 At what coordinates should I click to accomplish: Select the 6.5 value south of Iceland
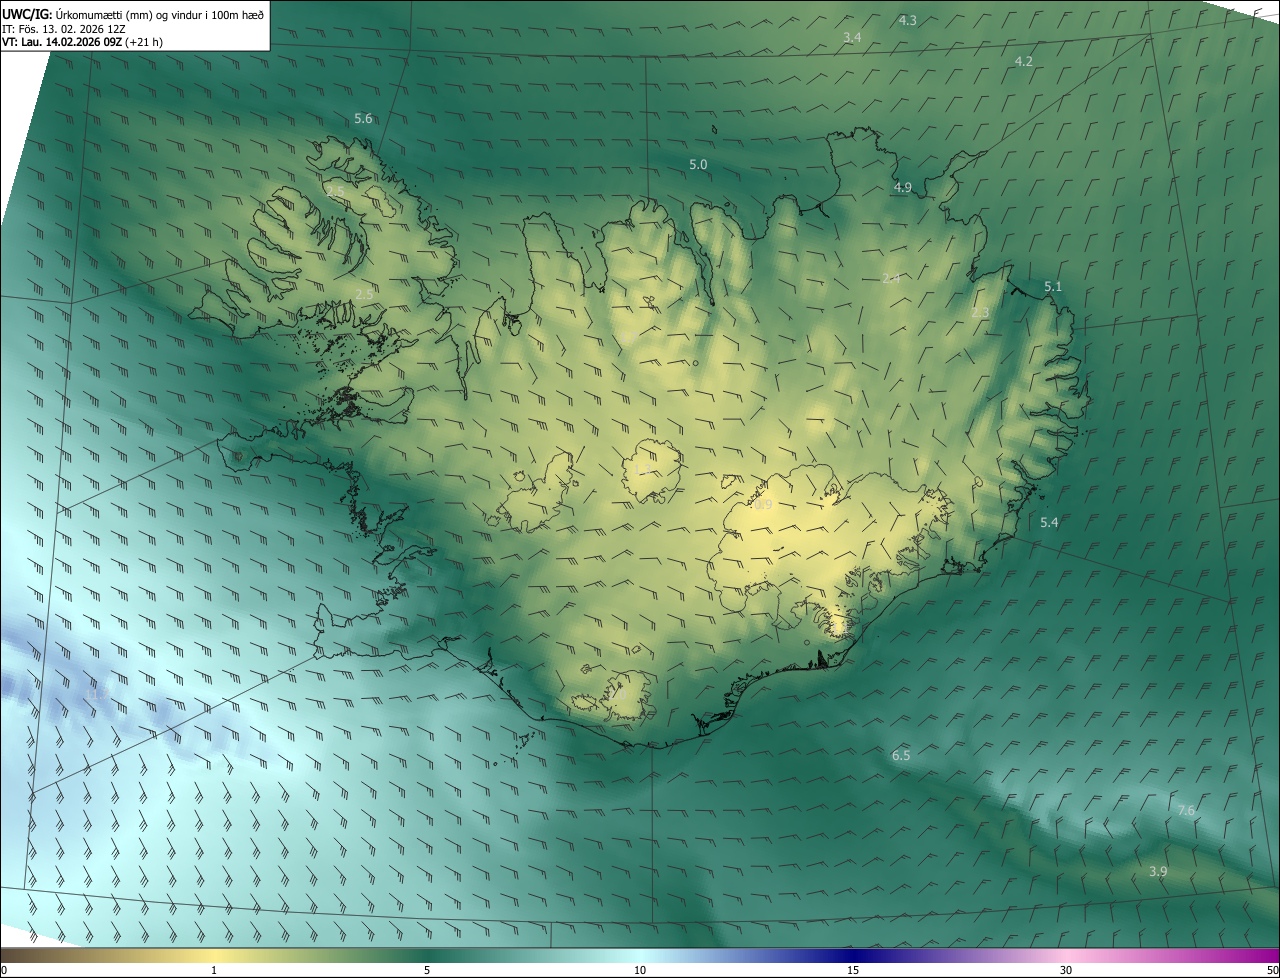(x=901, y=755)
